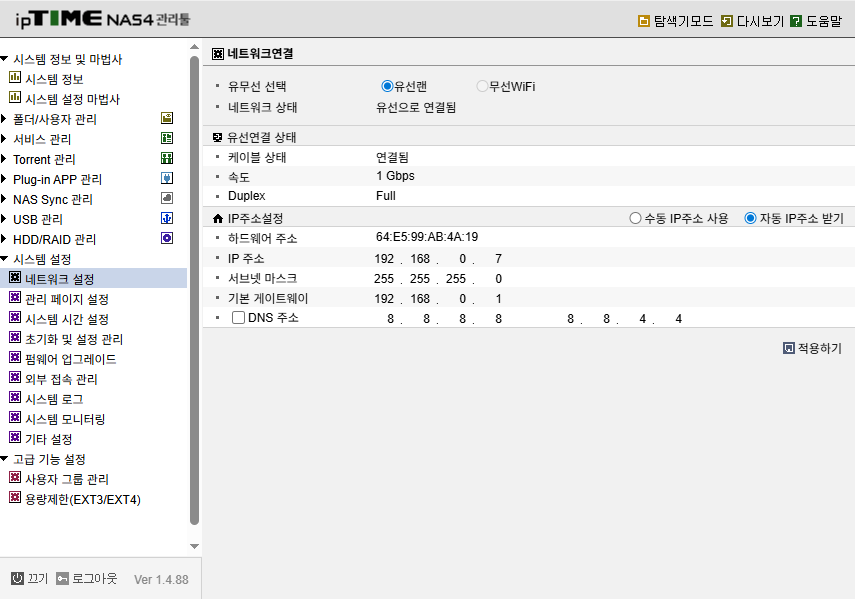Collapse the 시스템 설정 section arrow
The height and width of the screenshot is (599, 855).
pos(4,258)
